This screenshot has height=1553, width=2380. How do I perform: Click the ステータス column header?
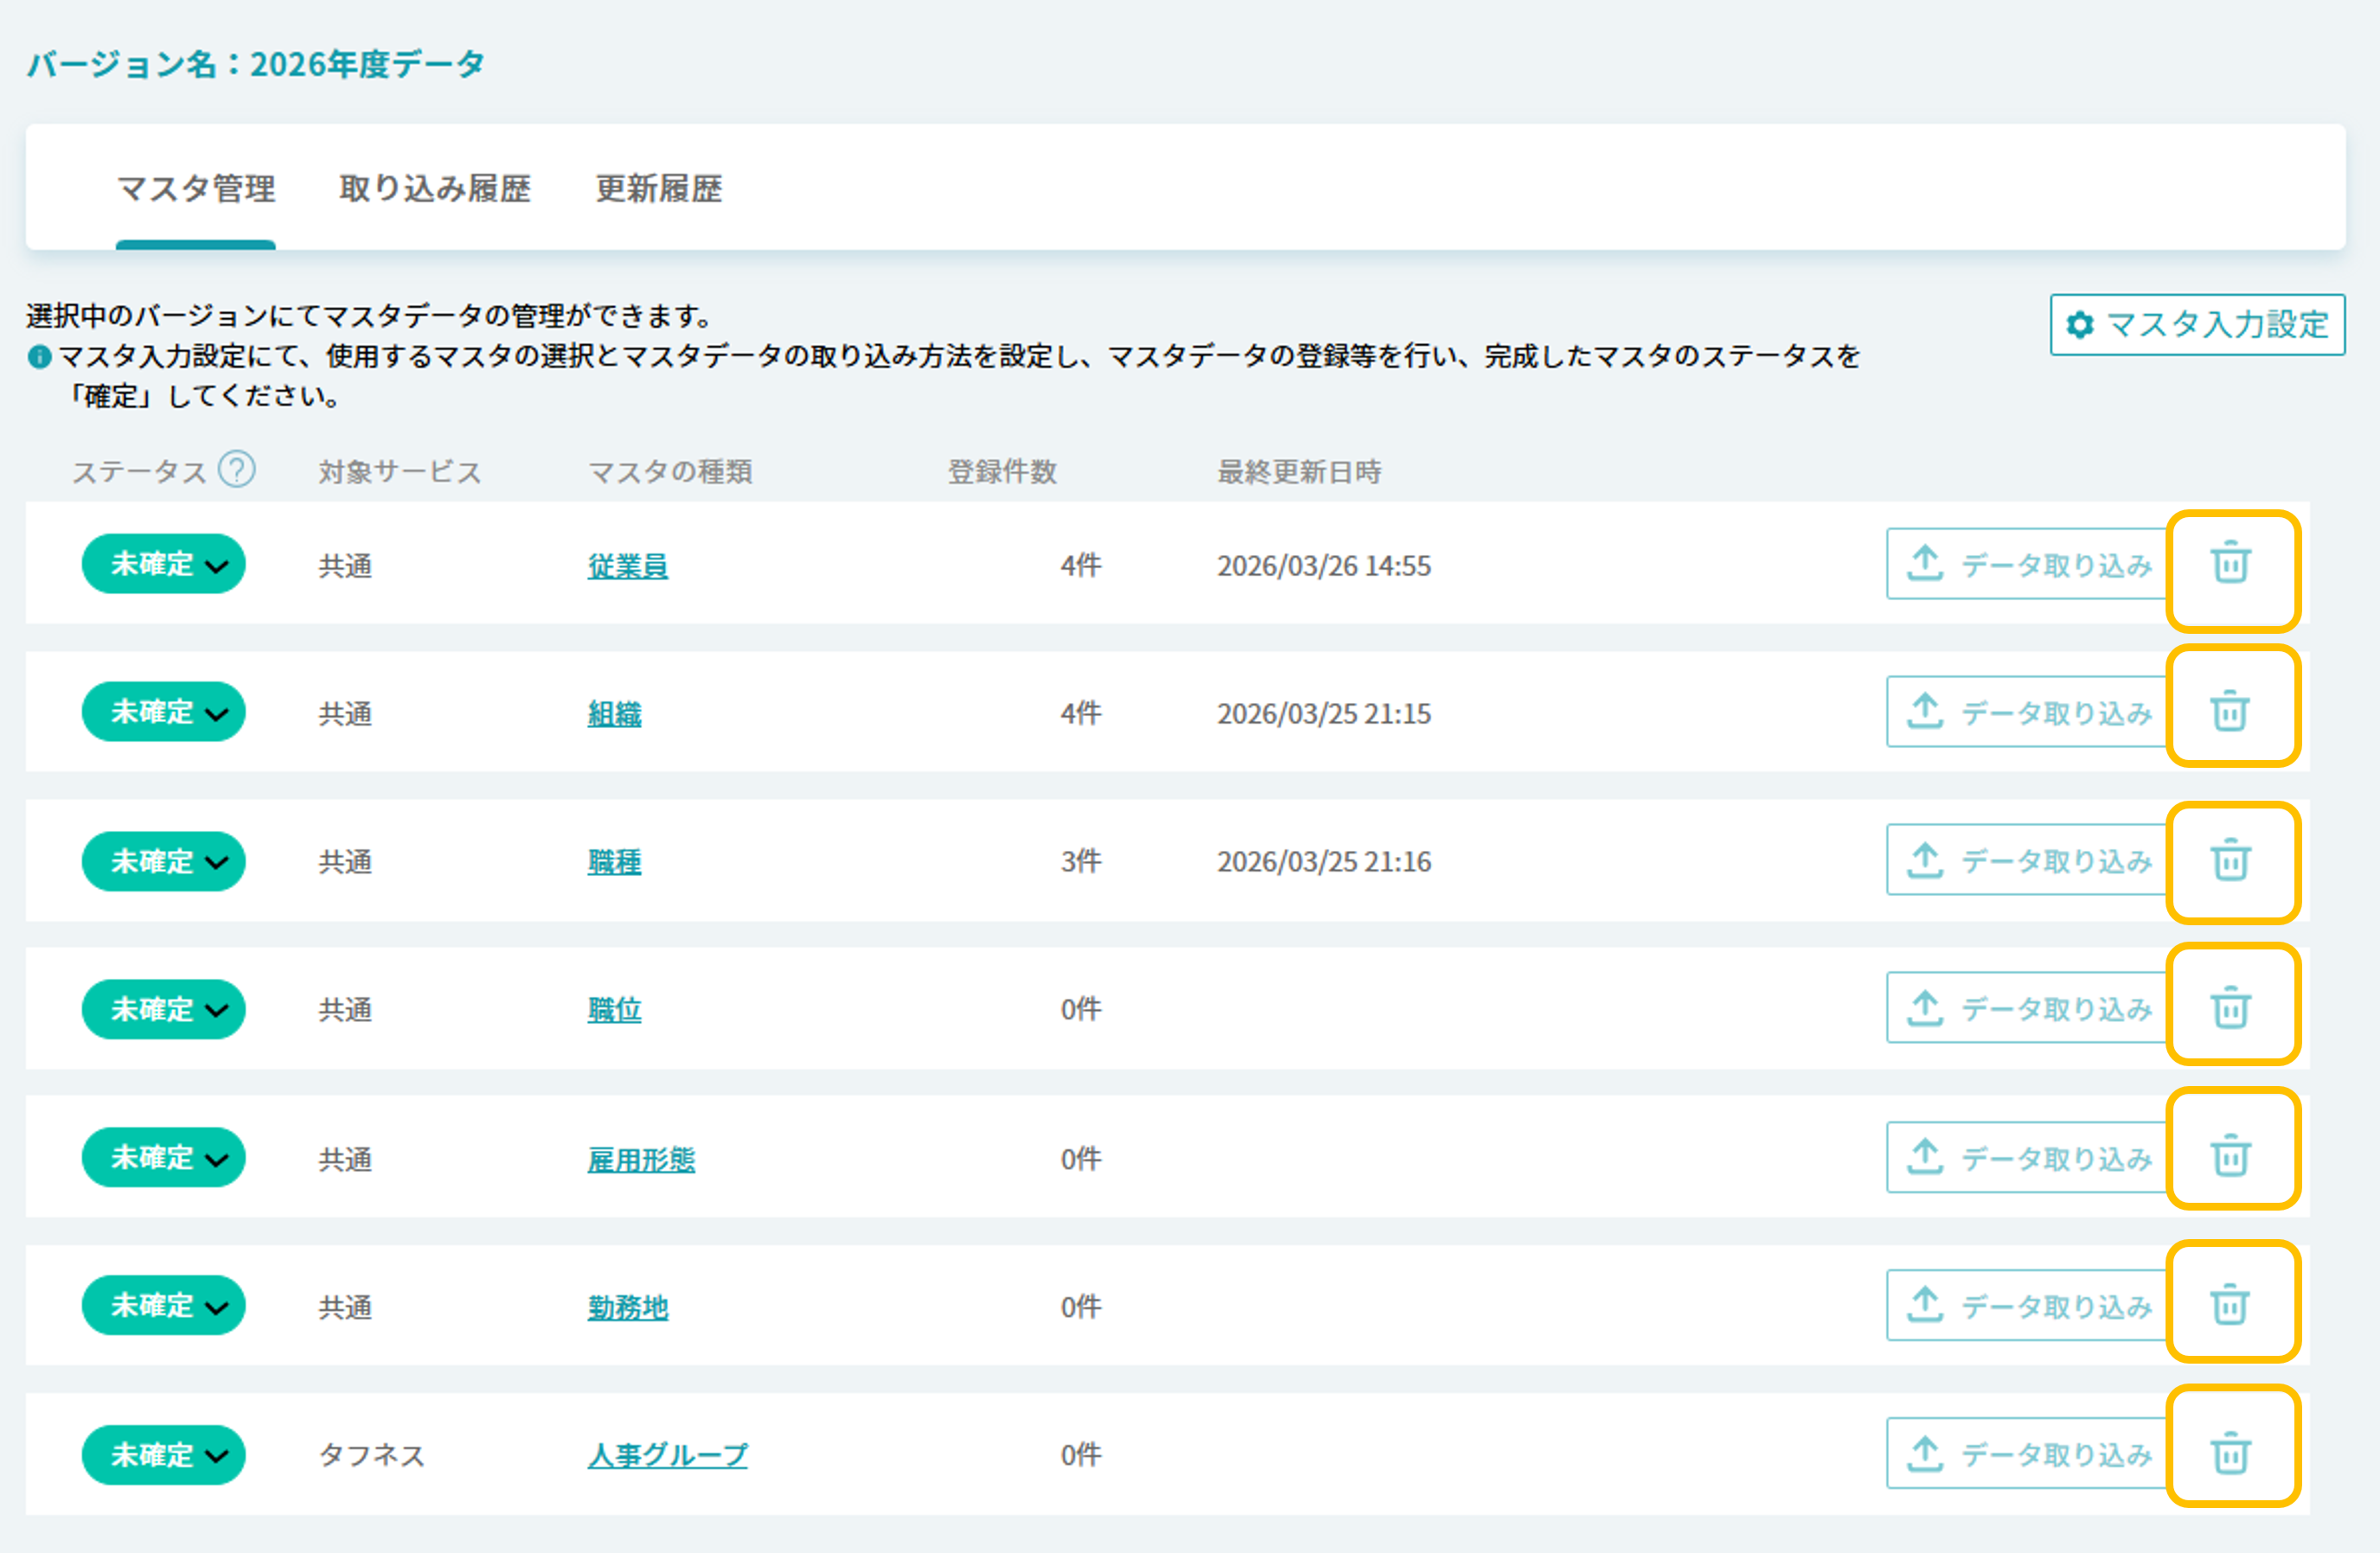139,472
